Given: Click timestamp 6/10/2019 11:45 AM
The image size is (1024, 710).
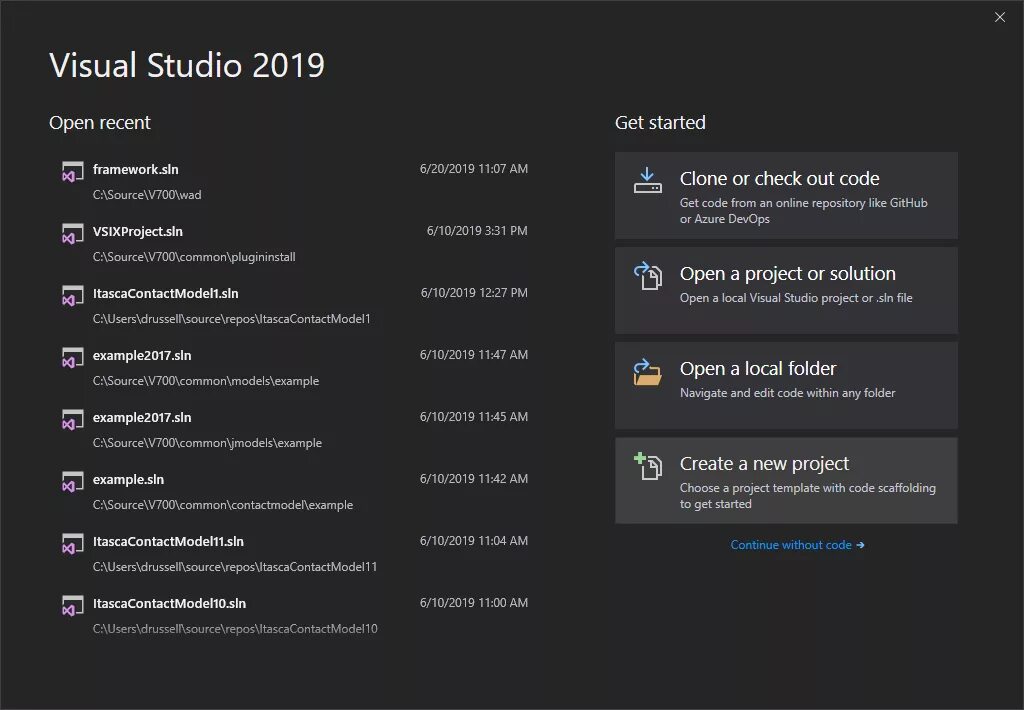Looking at the screenshot, I should (x=473, y=417).
